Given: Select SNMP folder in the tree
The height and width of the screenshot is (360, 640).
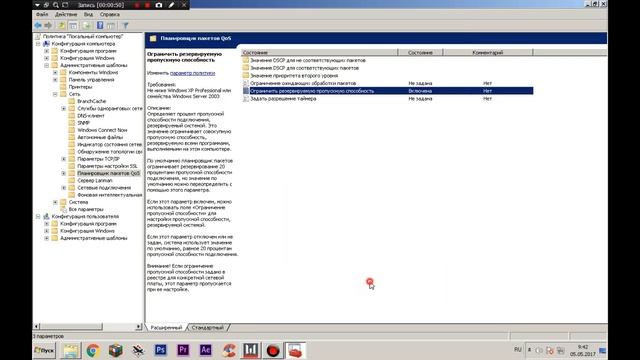Looking at the screenshot, I should (83, 123).
